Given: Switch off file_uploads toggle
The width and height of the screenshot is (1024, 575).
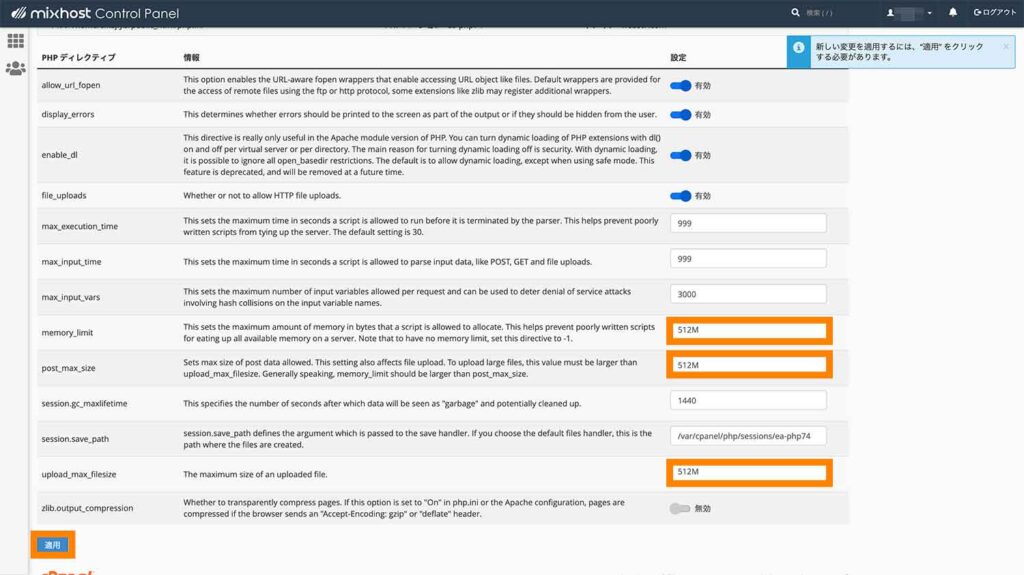Looking at the screenshot, I should click(x=680, y=196).
